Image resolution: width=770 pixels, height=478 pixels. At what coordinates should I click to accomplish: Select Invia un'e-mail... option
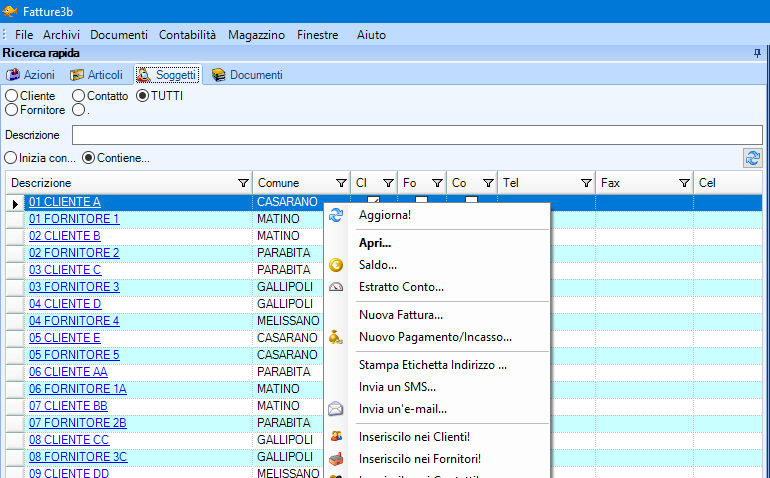402,409
